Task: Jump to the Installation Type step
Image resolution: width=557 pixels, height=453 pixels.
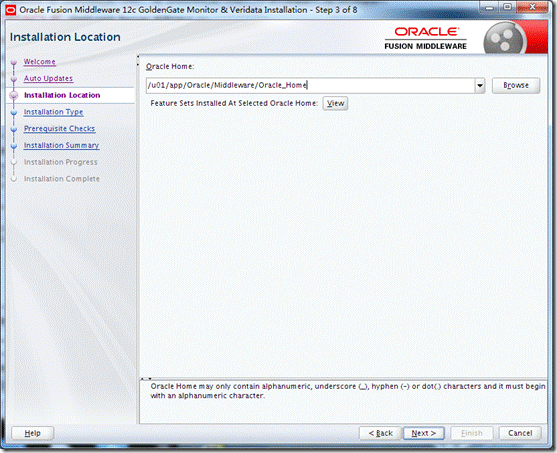Action: (x=53, y=112)
